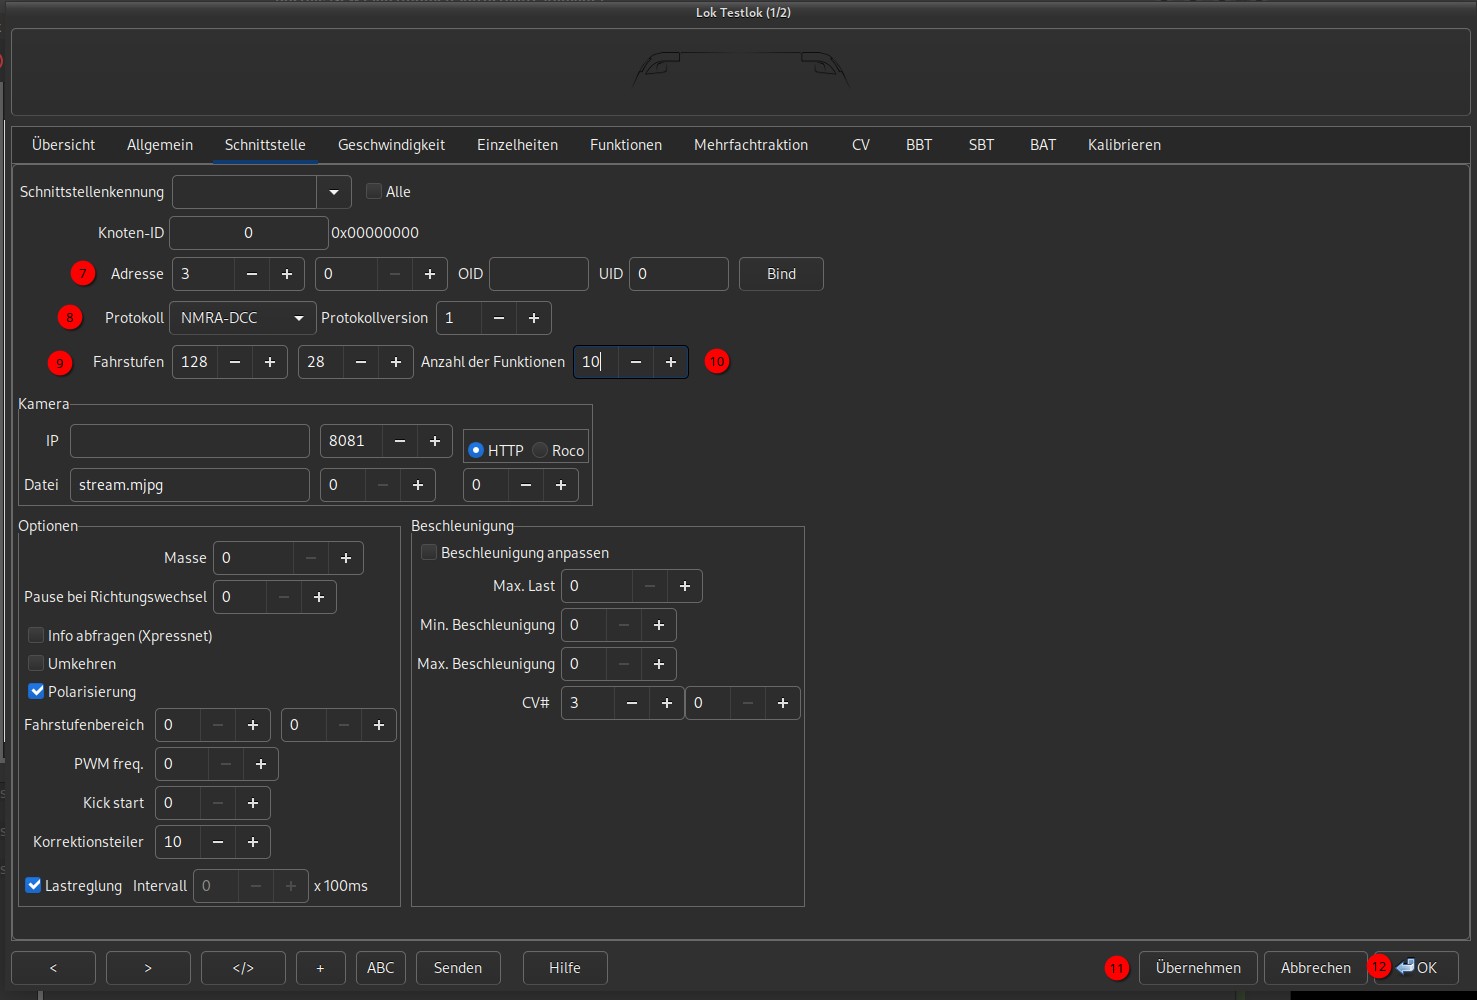Uncheck the Polarisierung option
This screenshot has width=1477, height=1000.
[37, 692]
